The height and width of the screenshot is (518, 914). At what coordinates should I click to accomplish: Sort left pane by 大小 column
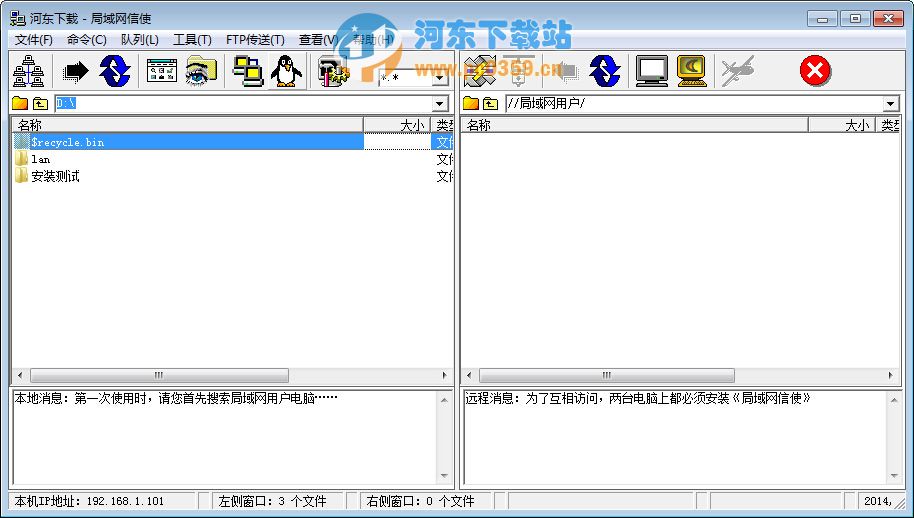[397, 125]
